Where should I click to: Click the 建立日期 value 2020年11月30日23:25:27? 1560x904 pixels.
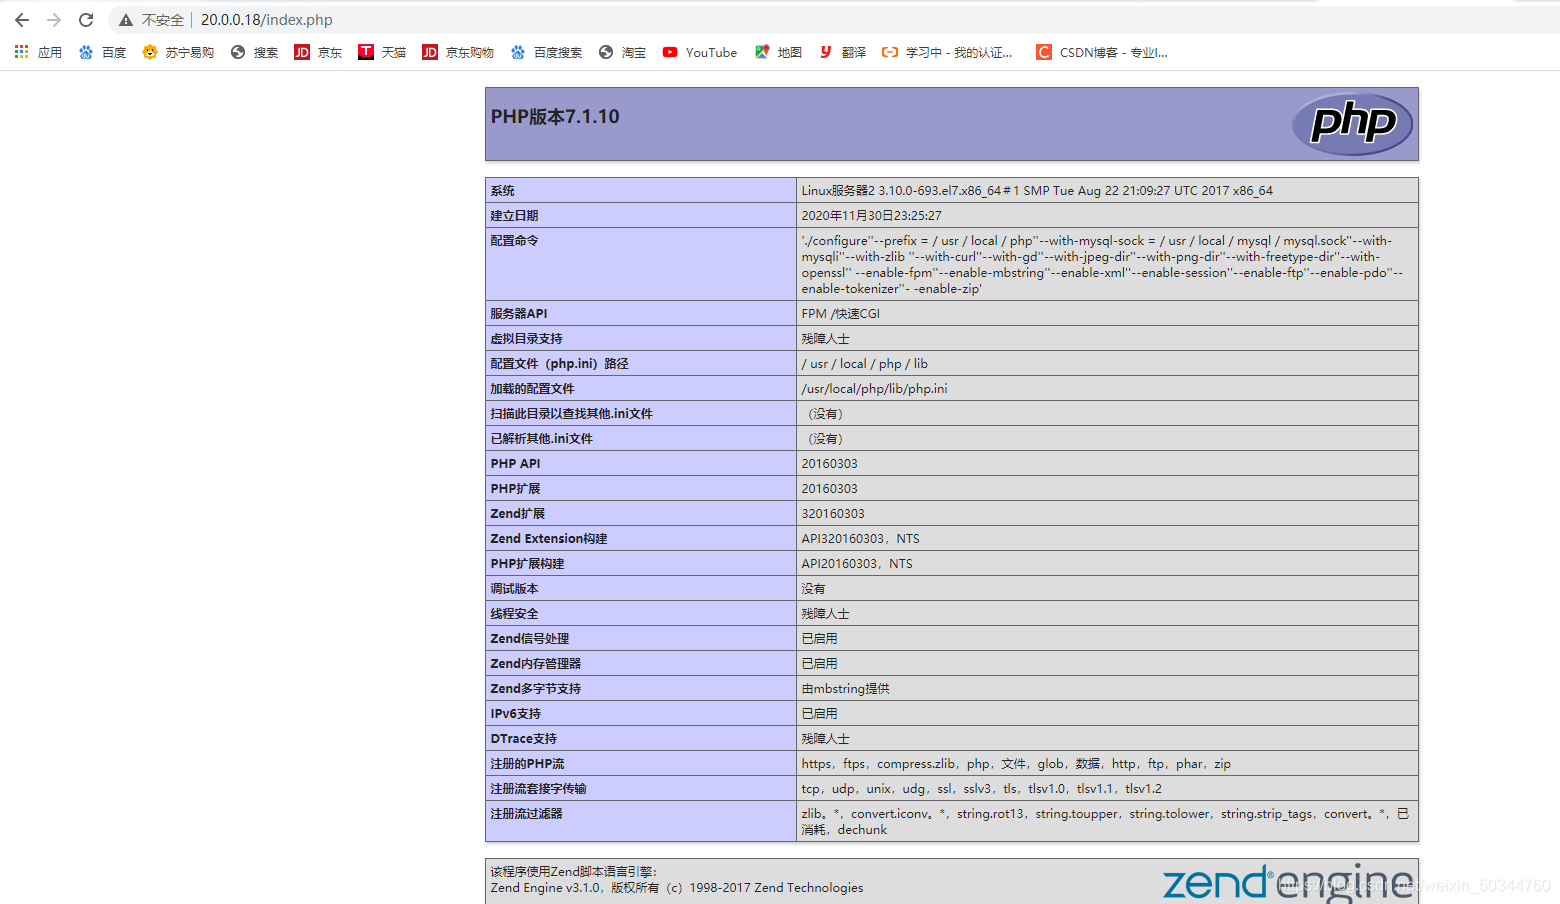pyautogui.click(x=871, y=215)
